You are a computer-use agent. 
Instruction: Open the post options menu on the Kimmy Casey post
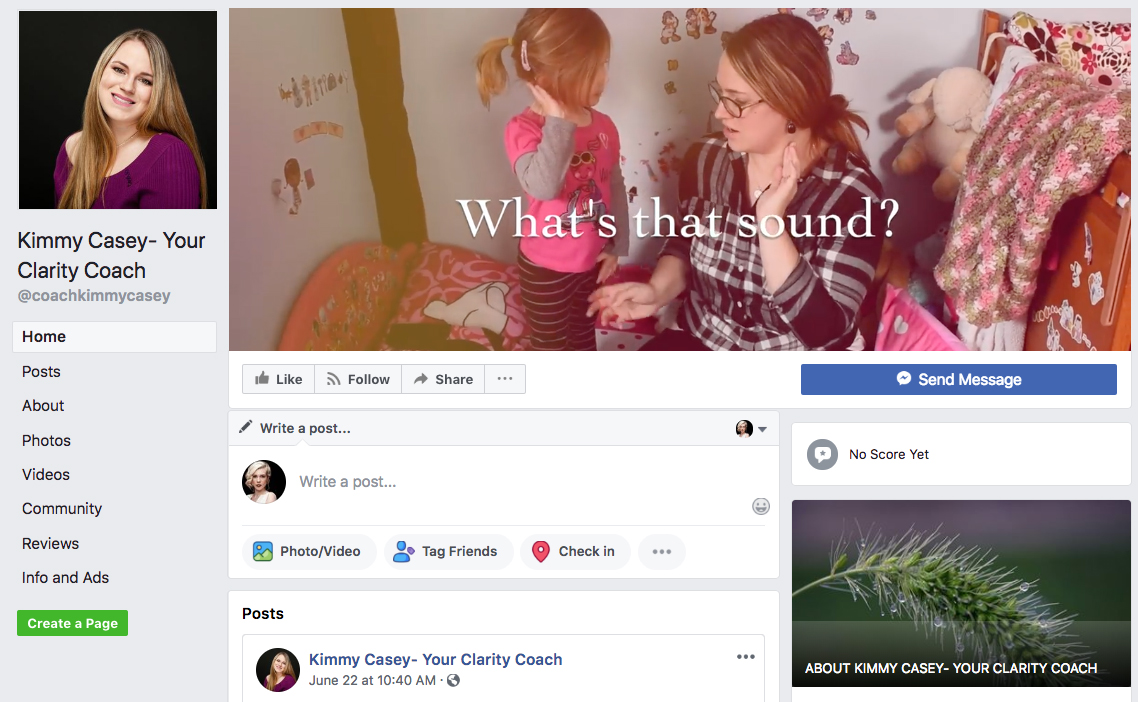coord(745,657)
